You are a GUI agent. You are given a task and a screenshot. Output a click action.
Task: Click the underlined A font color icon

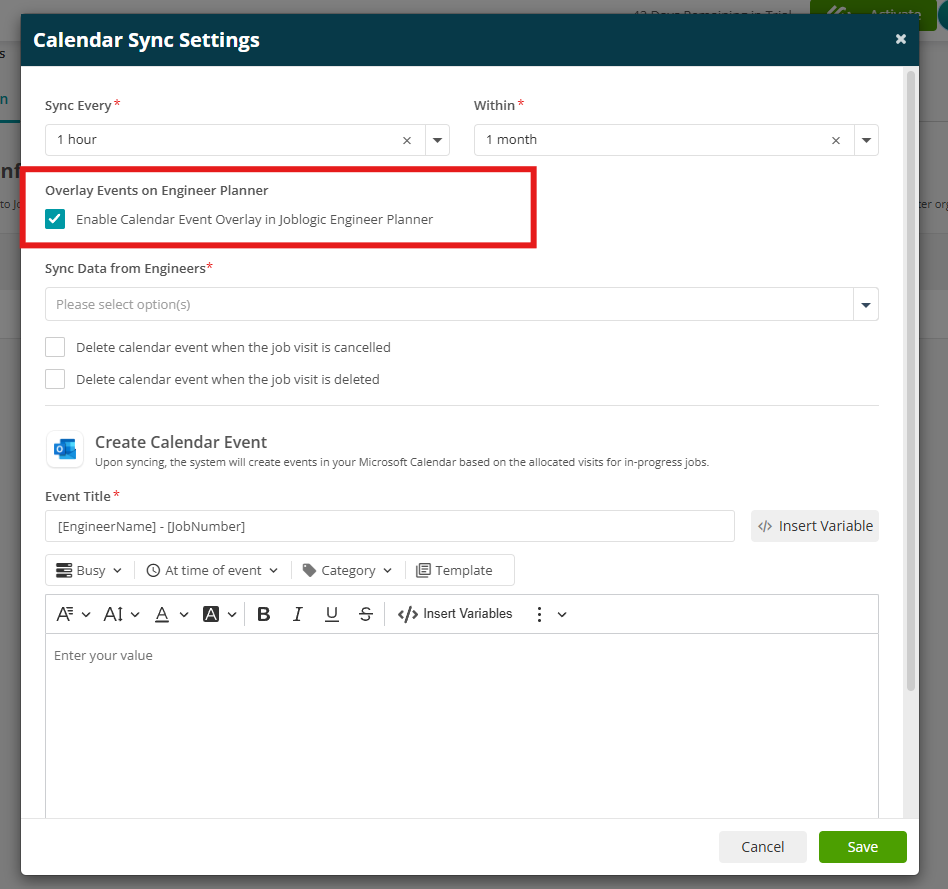tap(162, 614)
